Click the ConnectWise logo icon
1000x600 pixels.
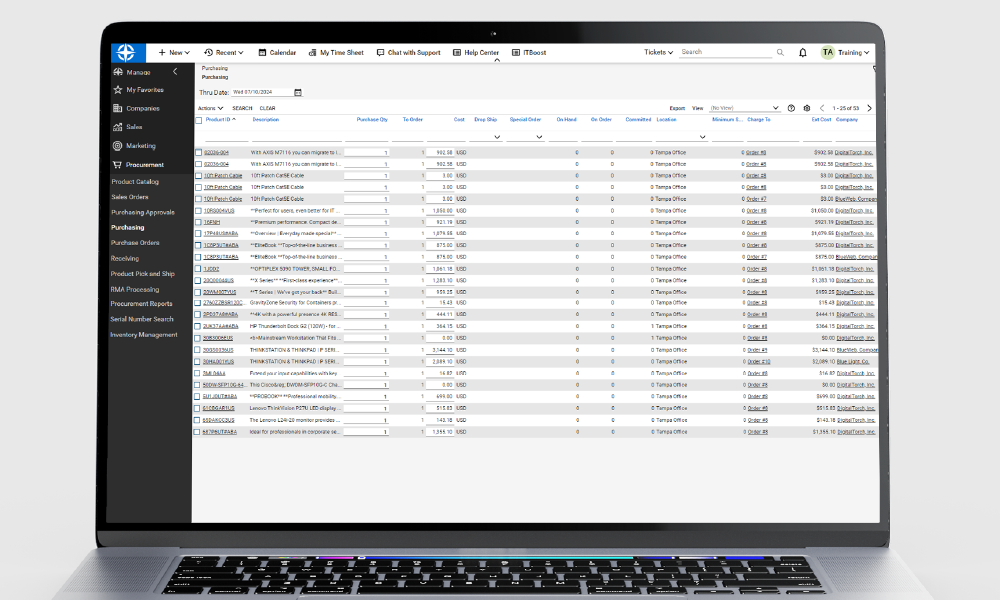point(126,52)
